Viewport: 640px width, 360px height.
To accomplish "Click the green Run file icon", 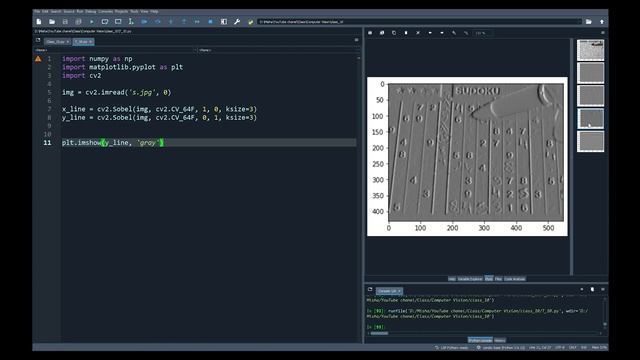I will (91, 22).
